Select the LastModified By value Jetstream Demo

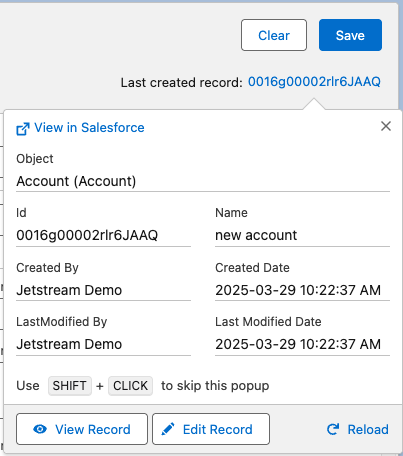pos(69,344)
